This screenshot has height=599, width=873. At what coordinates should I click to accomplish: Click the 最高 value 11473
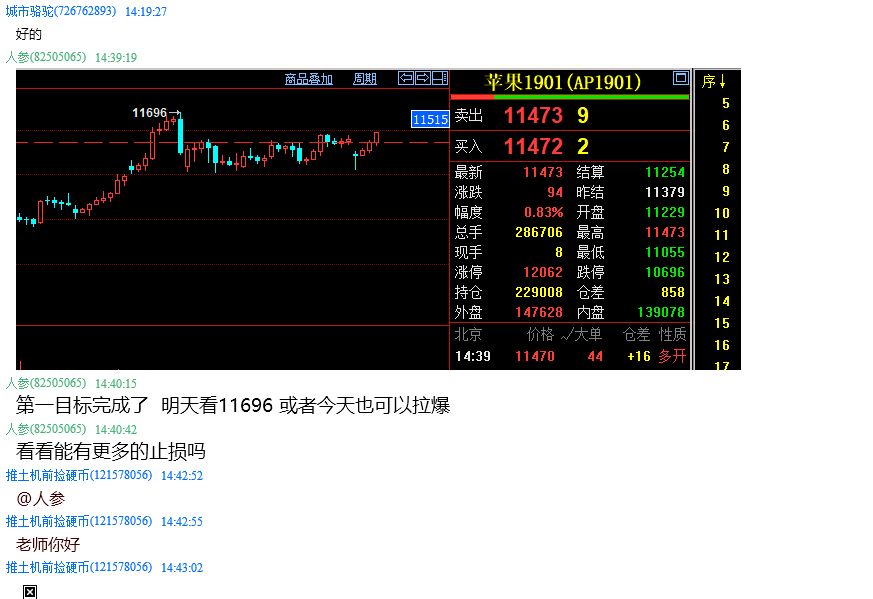665,233
